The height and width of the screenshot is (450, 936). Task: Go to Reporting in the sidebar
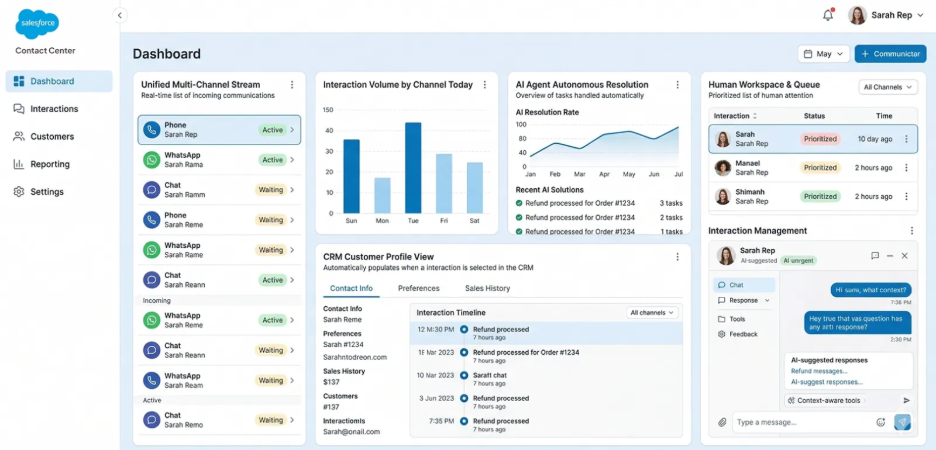point(49,164)
